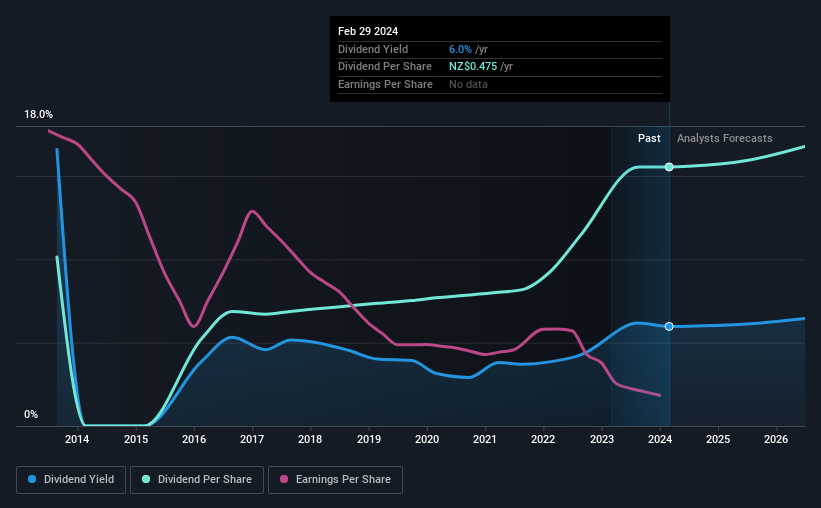This screenshot has width=821, height=508.
Task: Select the teal data point marker at 2024
Action: pos(669,167)
